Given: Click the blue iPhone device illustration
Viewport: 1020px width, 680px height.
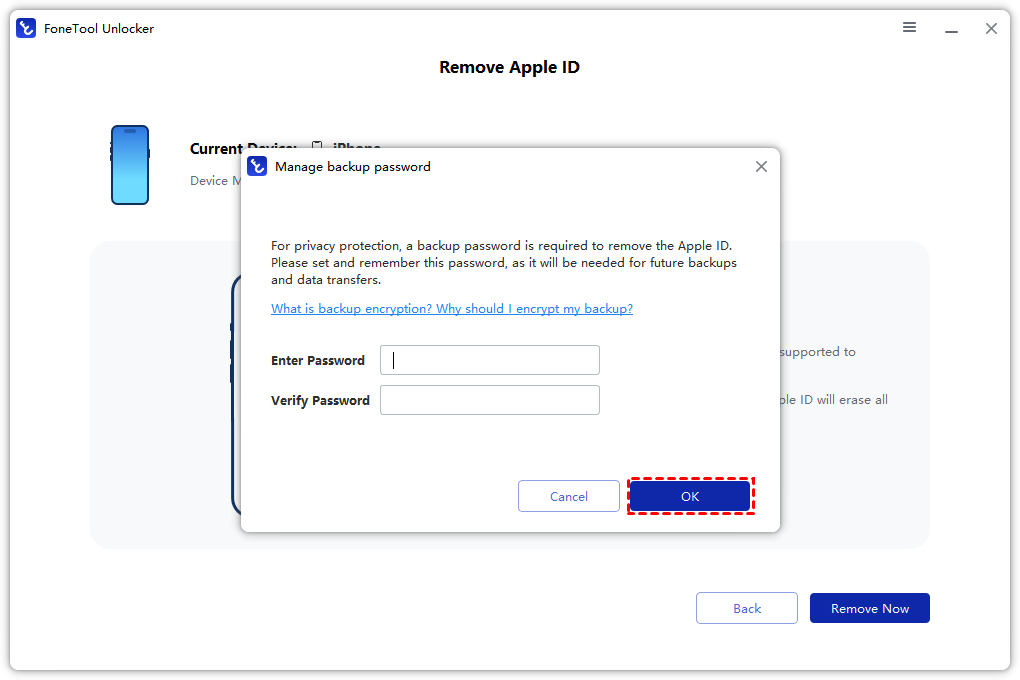Looking at the screenshot, I should coord(130,165).
